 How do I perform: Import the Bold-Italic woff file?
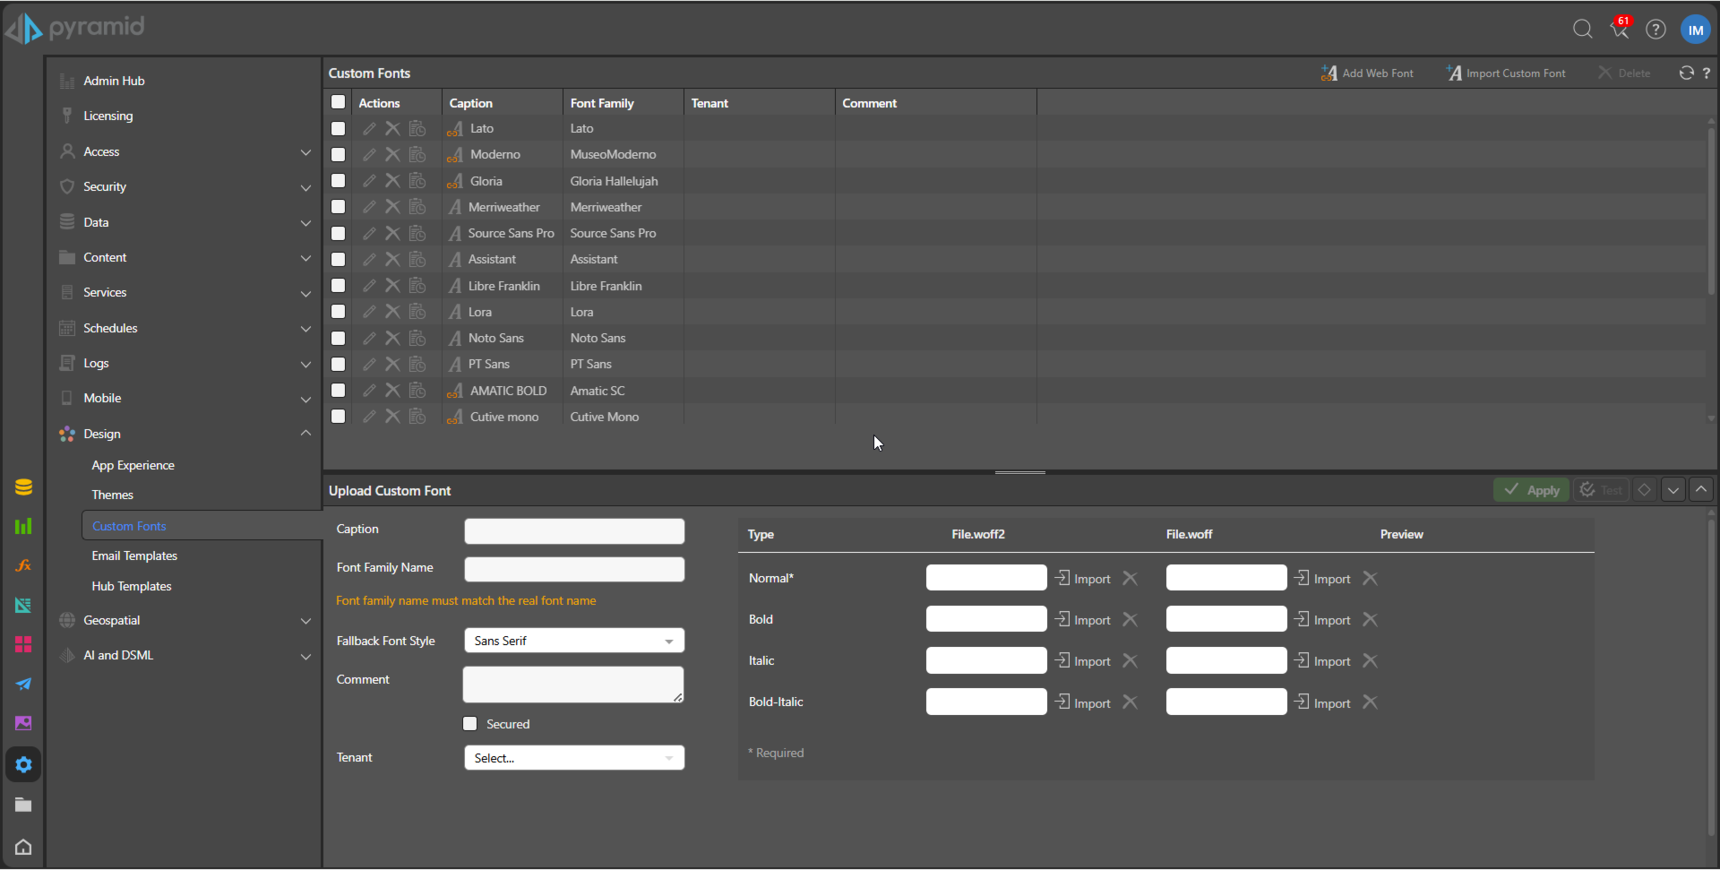1323,703
